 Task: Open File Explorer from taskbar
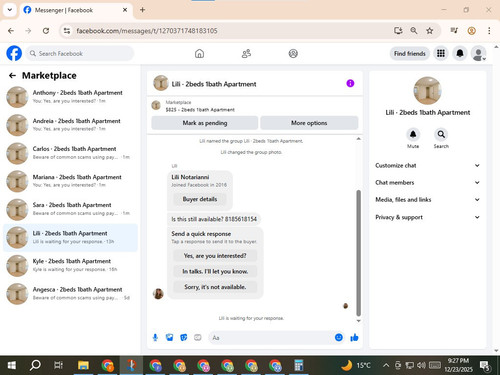83,365
